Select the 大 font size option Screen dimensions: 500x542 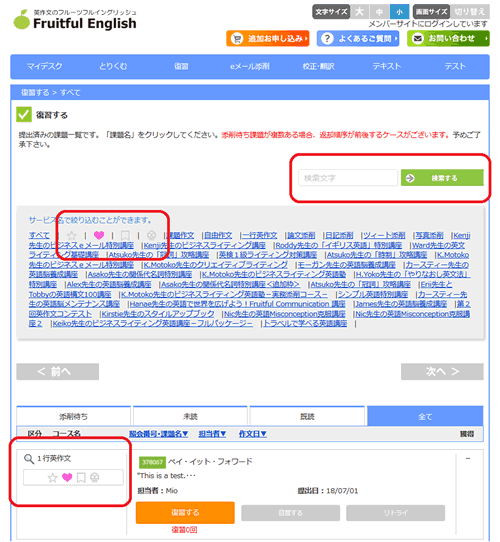(360, 12)
